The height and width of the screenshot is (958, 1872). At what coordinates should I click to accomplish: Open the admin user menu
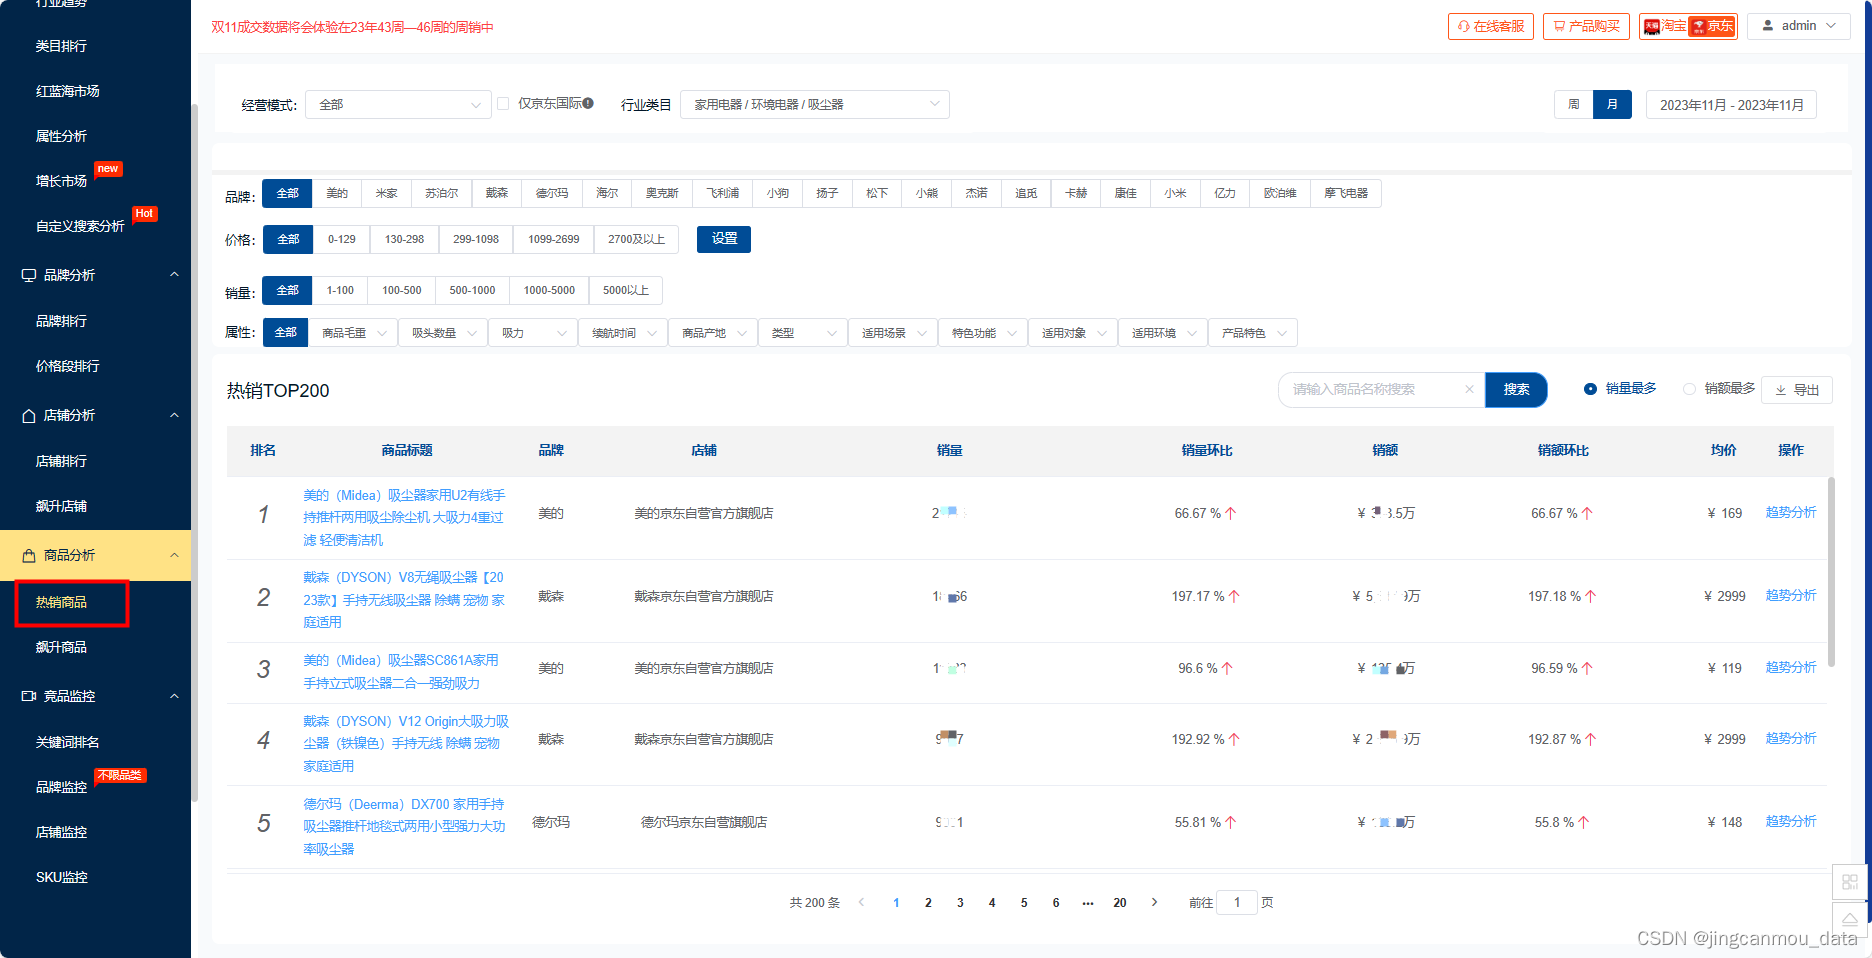[1798, 26]
